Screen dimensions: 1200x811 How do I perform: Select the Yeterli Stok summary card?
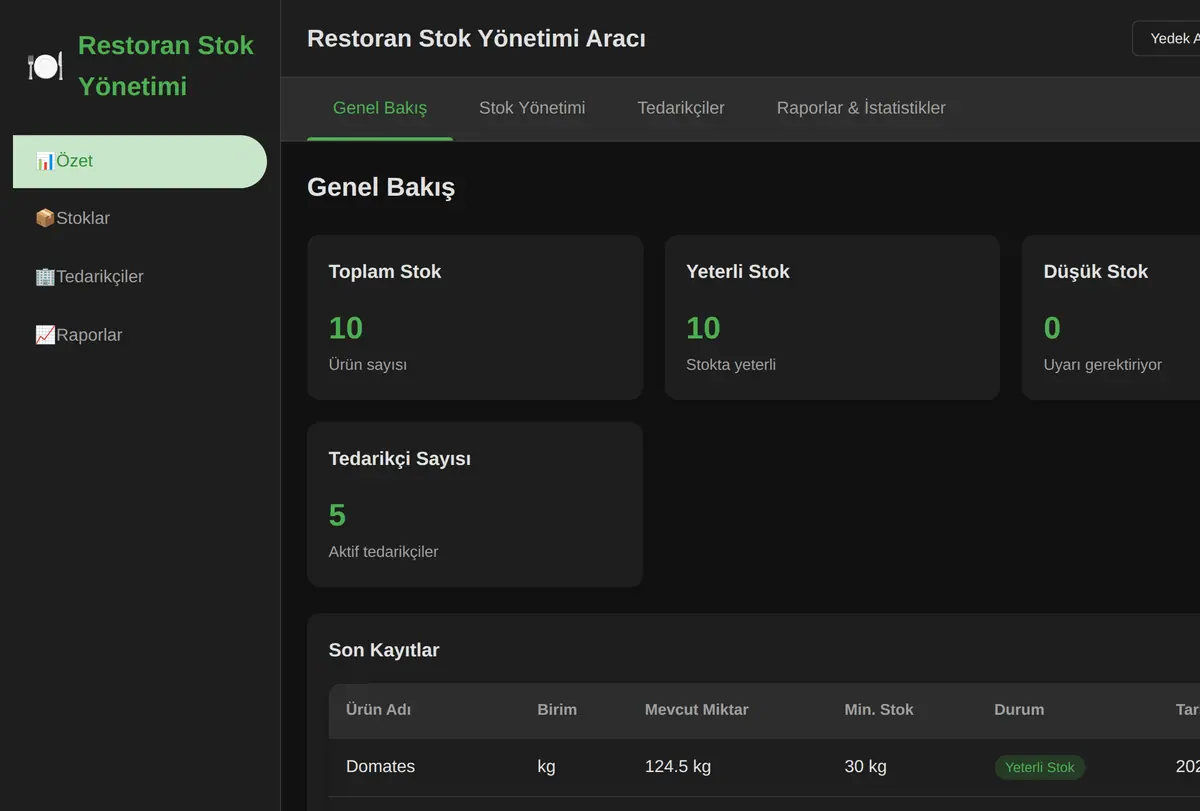[x=832, y=317]
